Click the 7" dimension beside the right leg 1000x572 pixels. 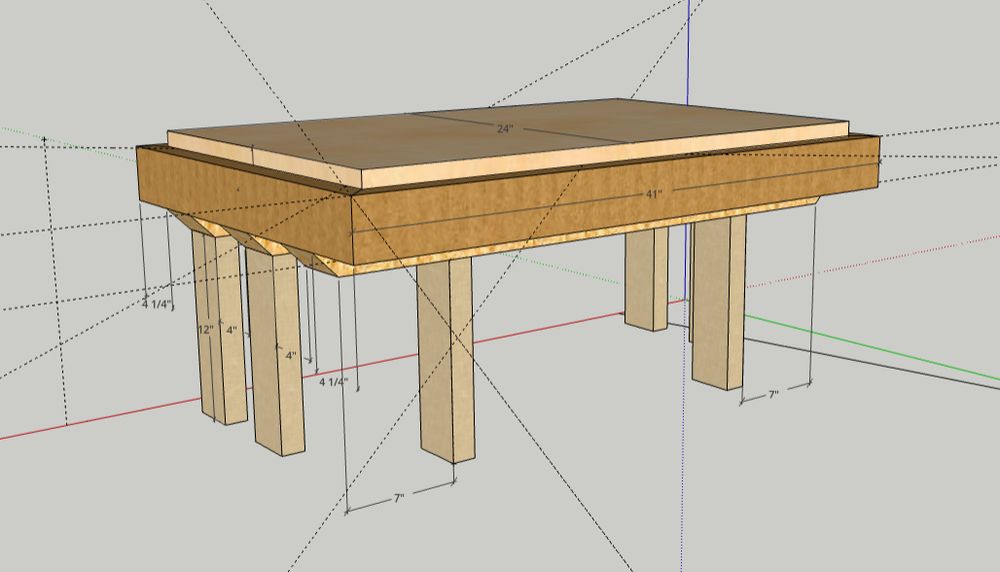773,395
